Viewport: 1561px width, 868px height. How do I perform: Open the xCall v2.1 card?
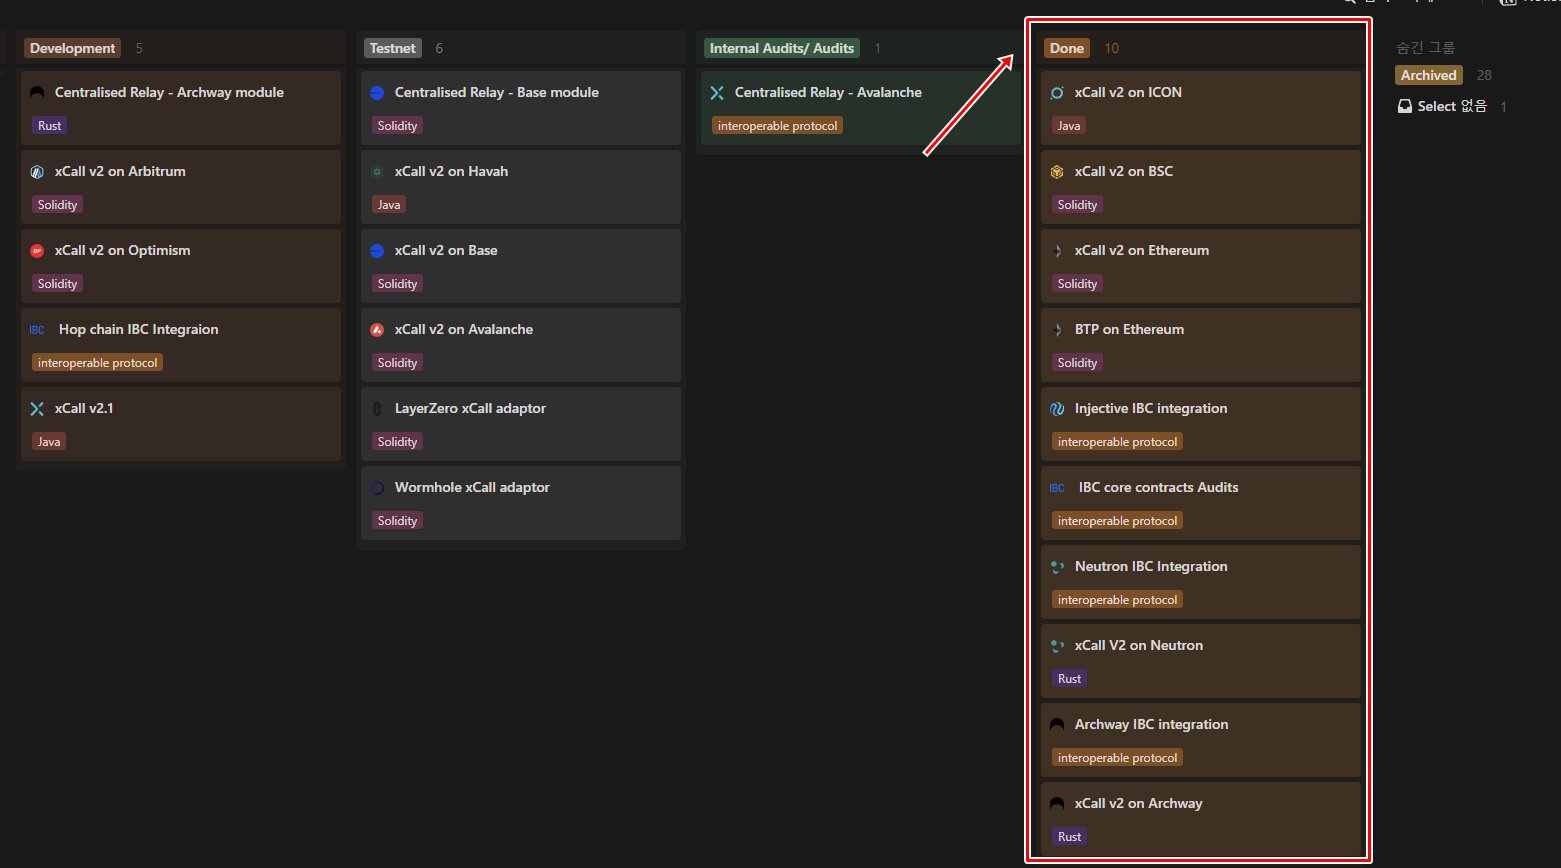pyautogui.click(x=181, y=424)
